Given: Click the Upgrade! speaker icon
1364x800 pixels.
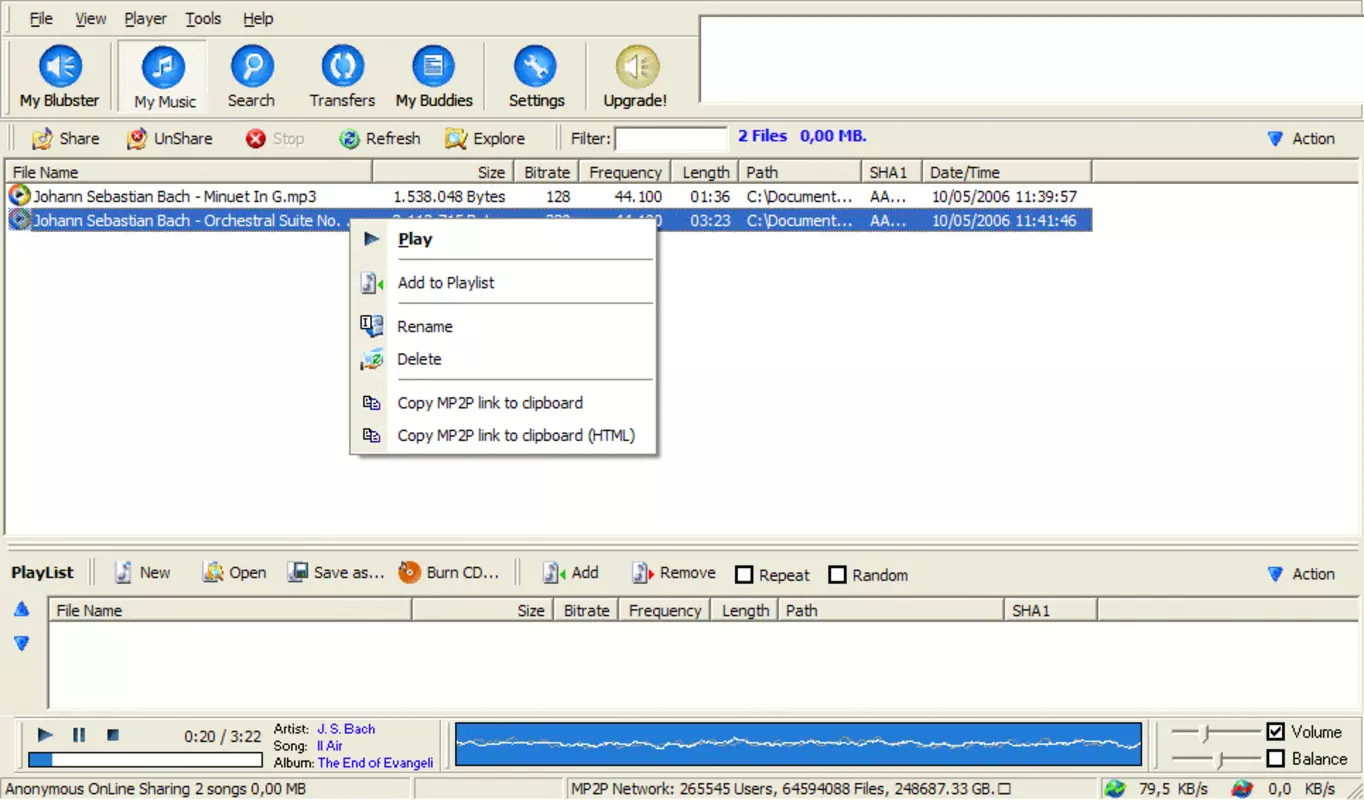Looking at the screenshot, I should point(637,67).
